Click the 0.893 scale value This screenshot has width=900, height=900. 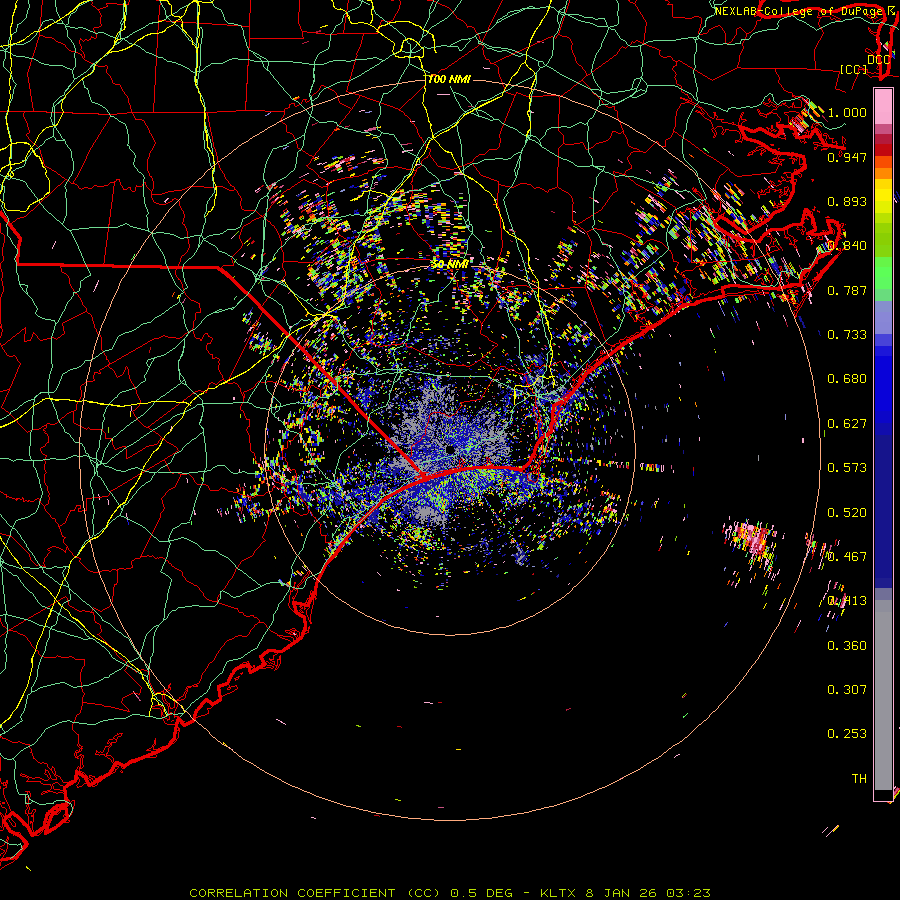point(847,201)
